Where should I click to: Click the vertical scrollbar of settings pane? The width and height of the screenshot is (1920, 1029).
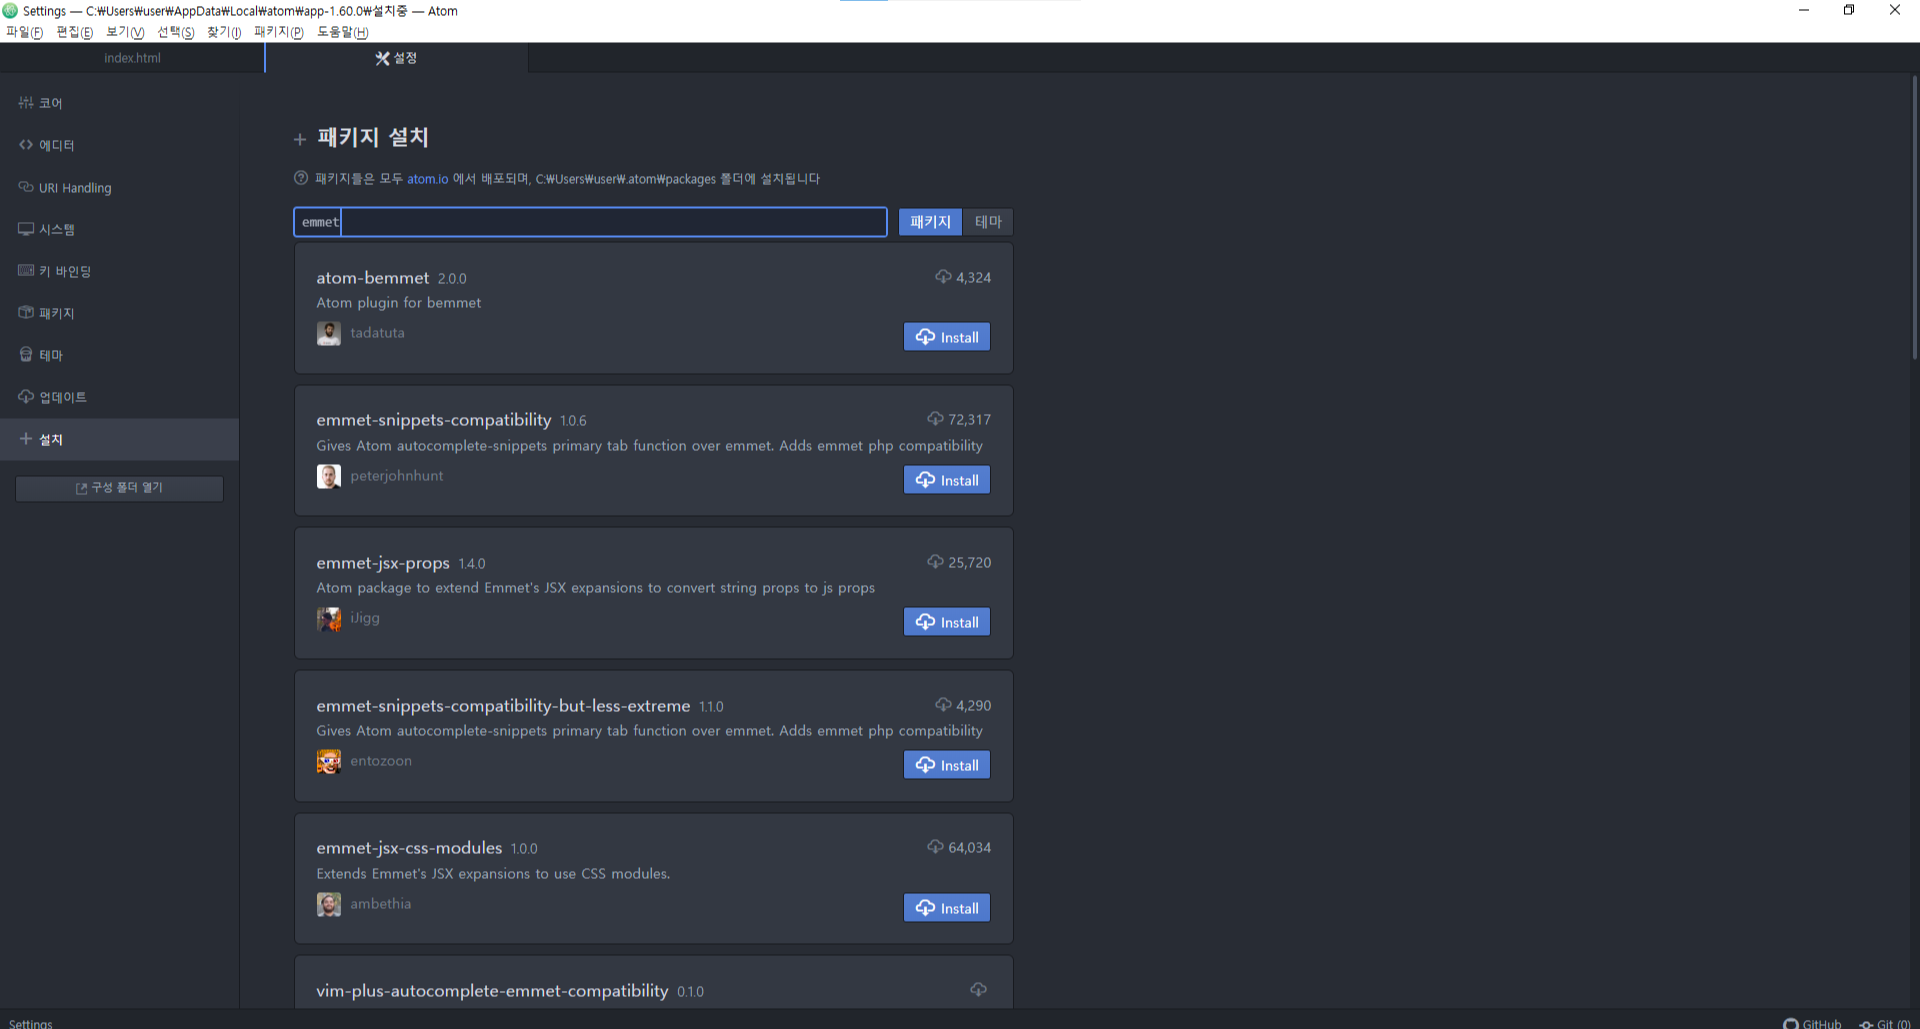coord(1915,217)
